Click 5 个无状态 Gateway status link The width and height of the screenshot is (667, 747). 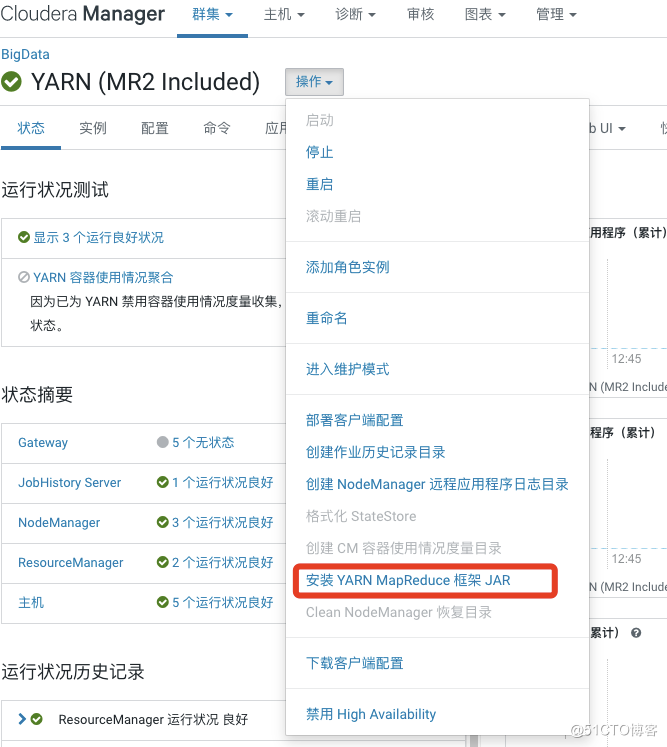tap(203, 443)
